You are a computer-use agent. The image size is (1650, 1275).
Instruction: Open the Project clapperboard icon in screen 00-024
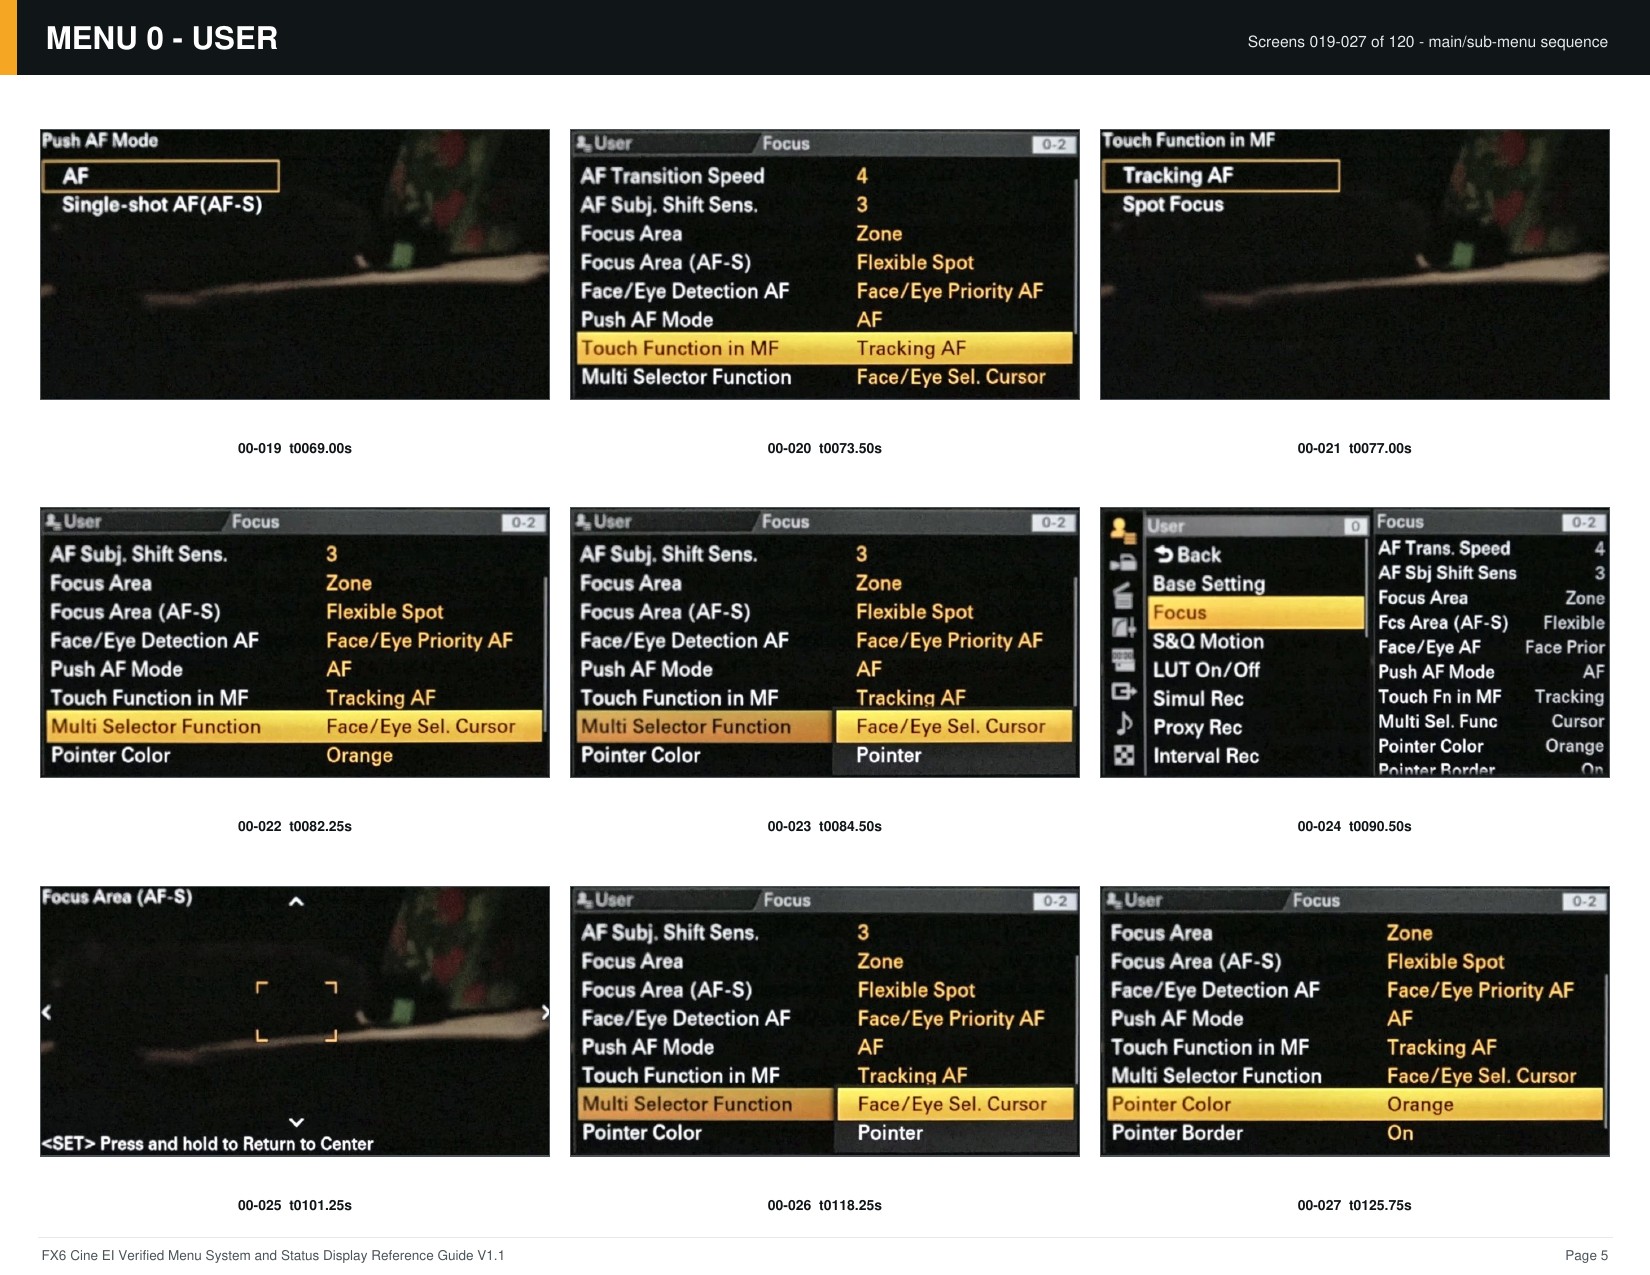1123,595
